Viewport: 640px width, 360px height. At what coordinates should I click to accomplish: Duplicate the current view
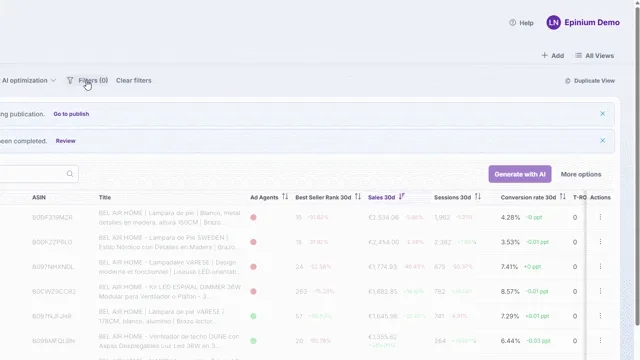click(x=590, y=81)
